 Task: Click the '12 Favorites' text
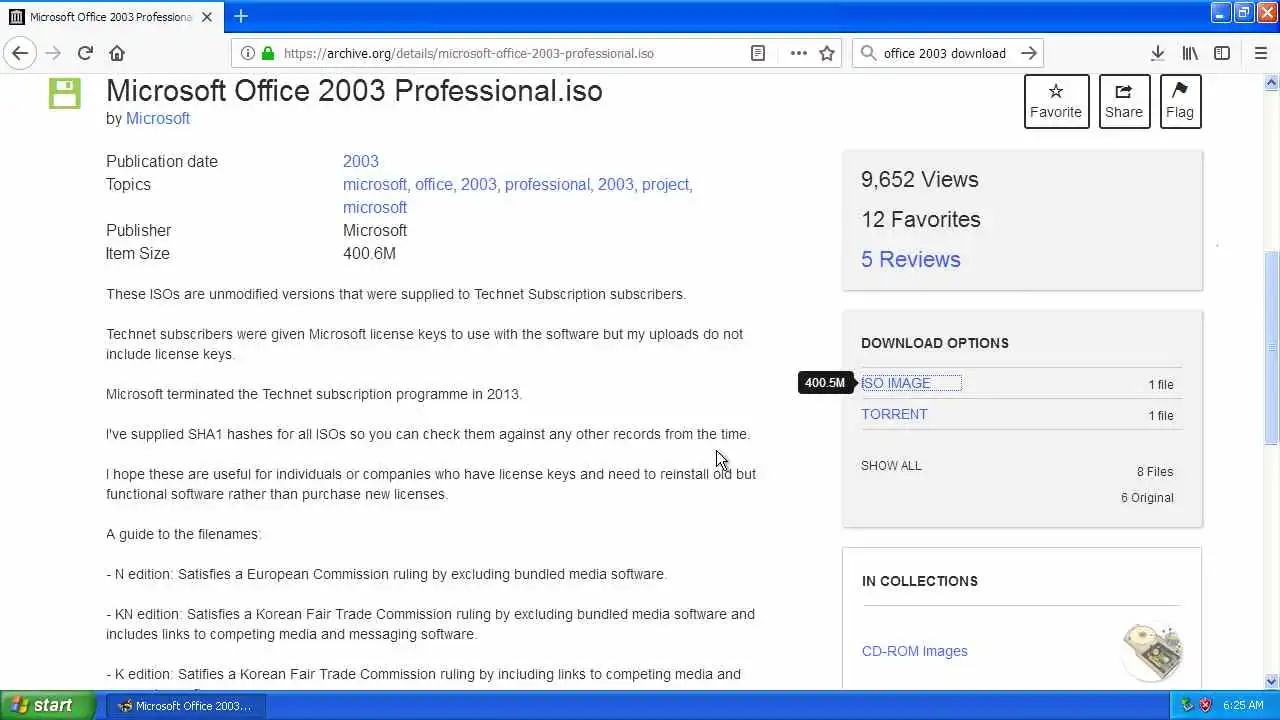pos(921,220)
